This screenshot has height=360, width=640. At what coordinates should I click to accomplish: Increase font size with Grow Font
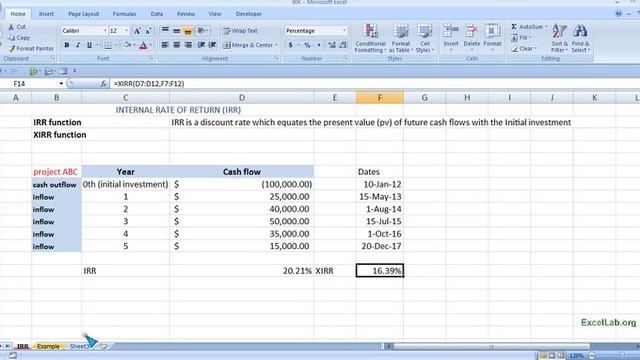[137, 31]
